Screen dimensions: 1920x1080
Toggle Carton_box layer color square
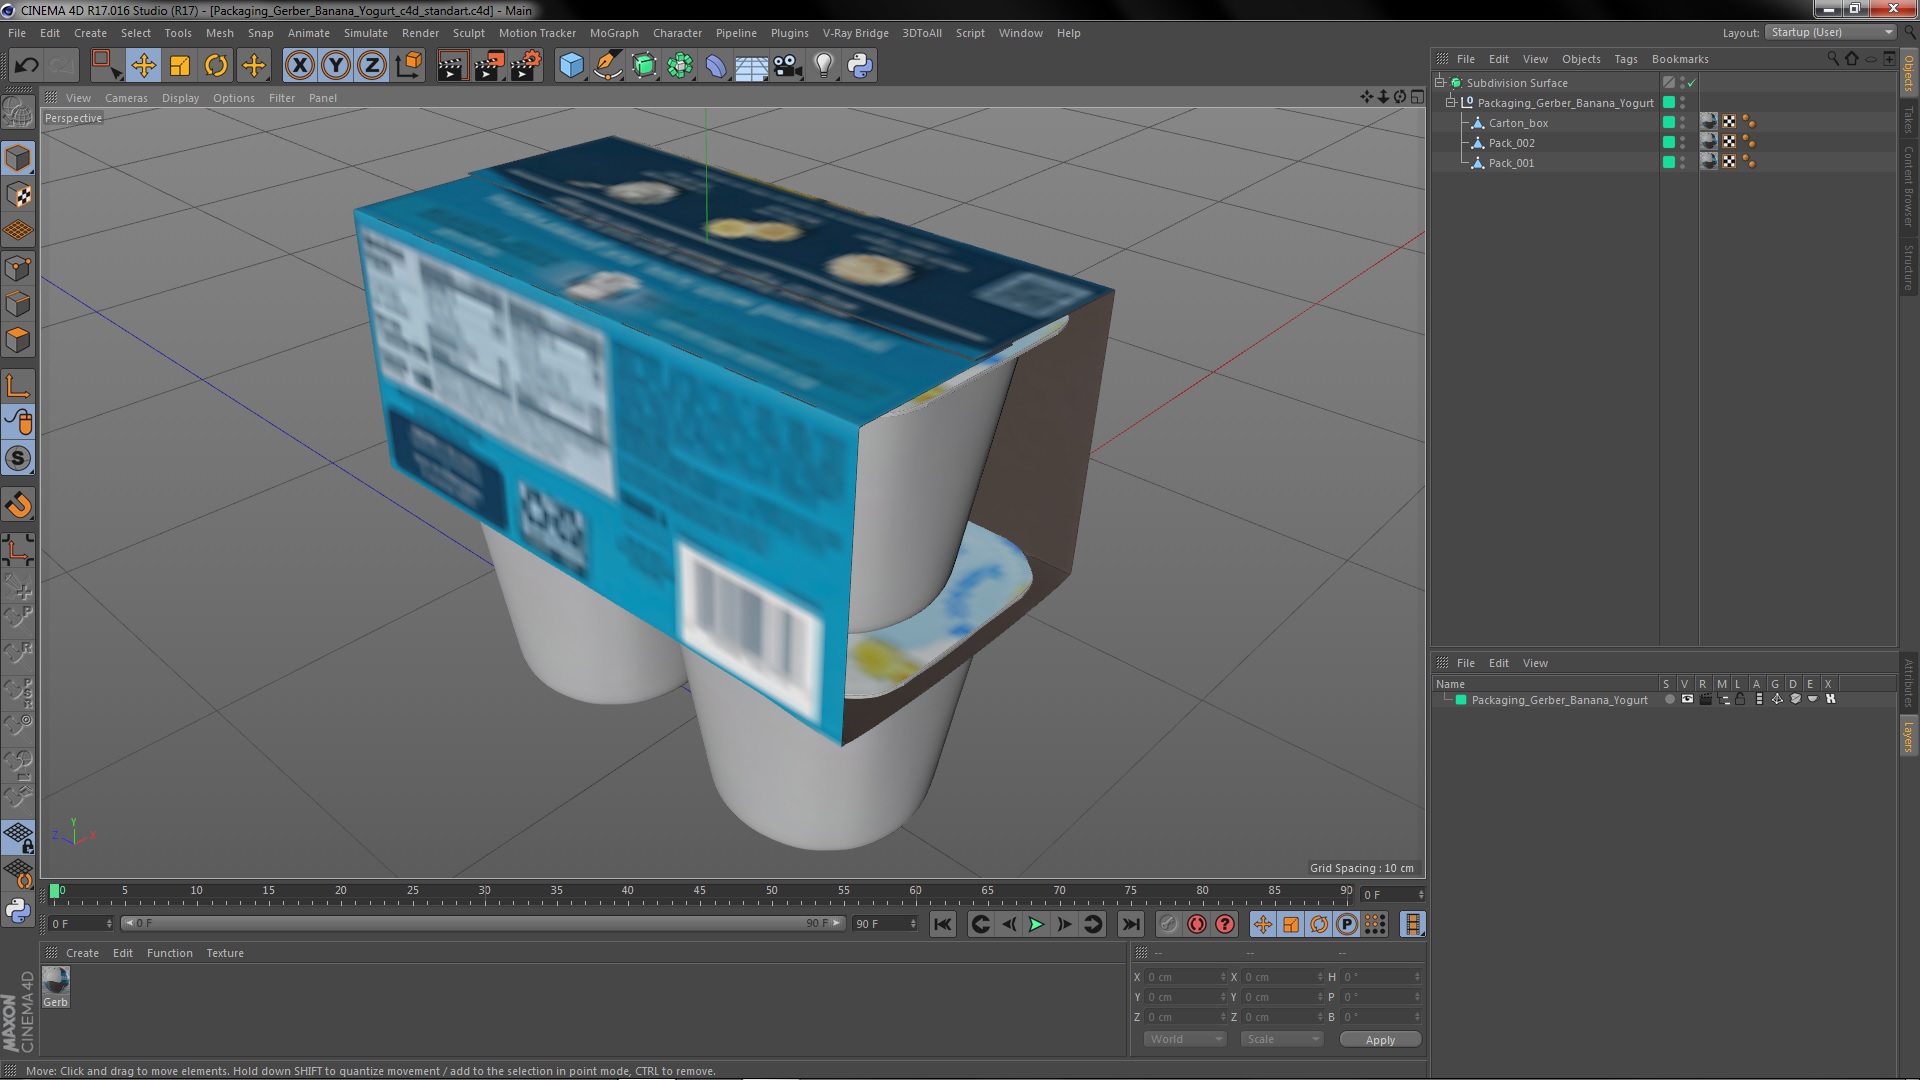(1668, 123)
